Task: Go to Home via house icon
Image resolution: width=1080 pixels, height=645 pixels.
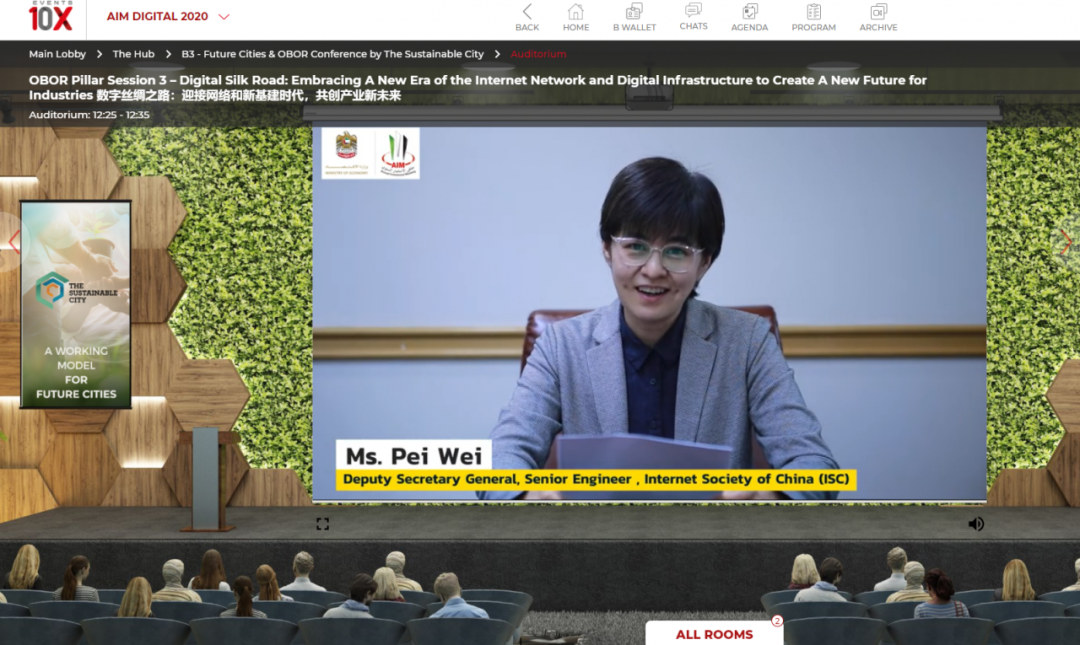Action: [576, 13]
